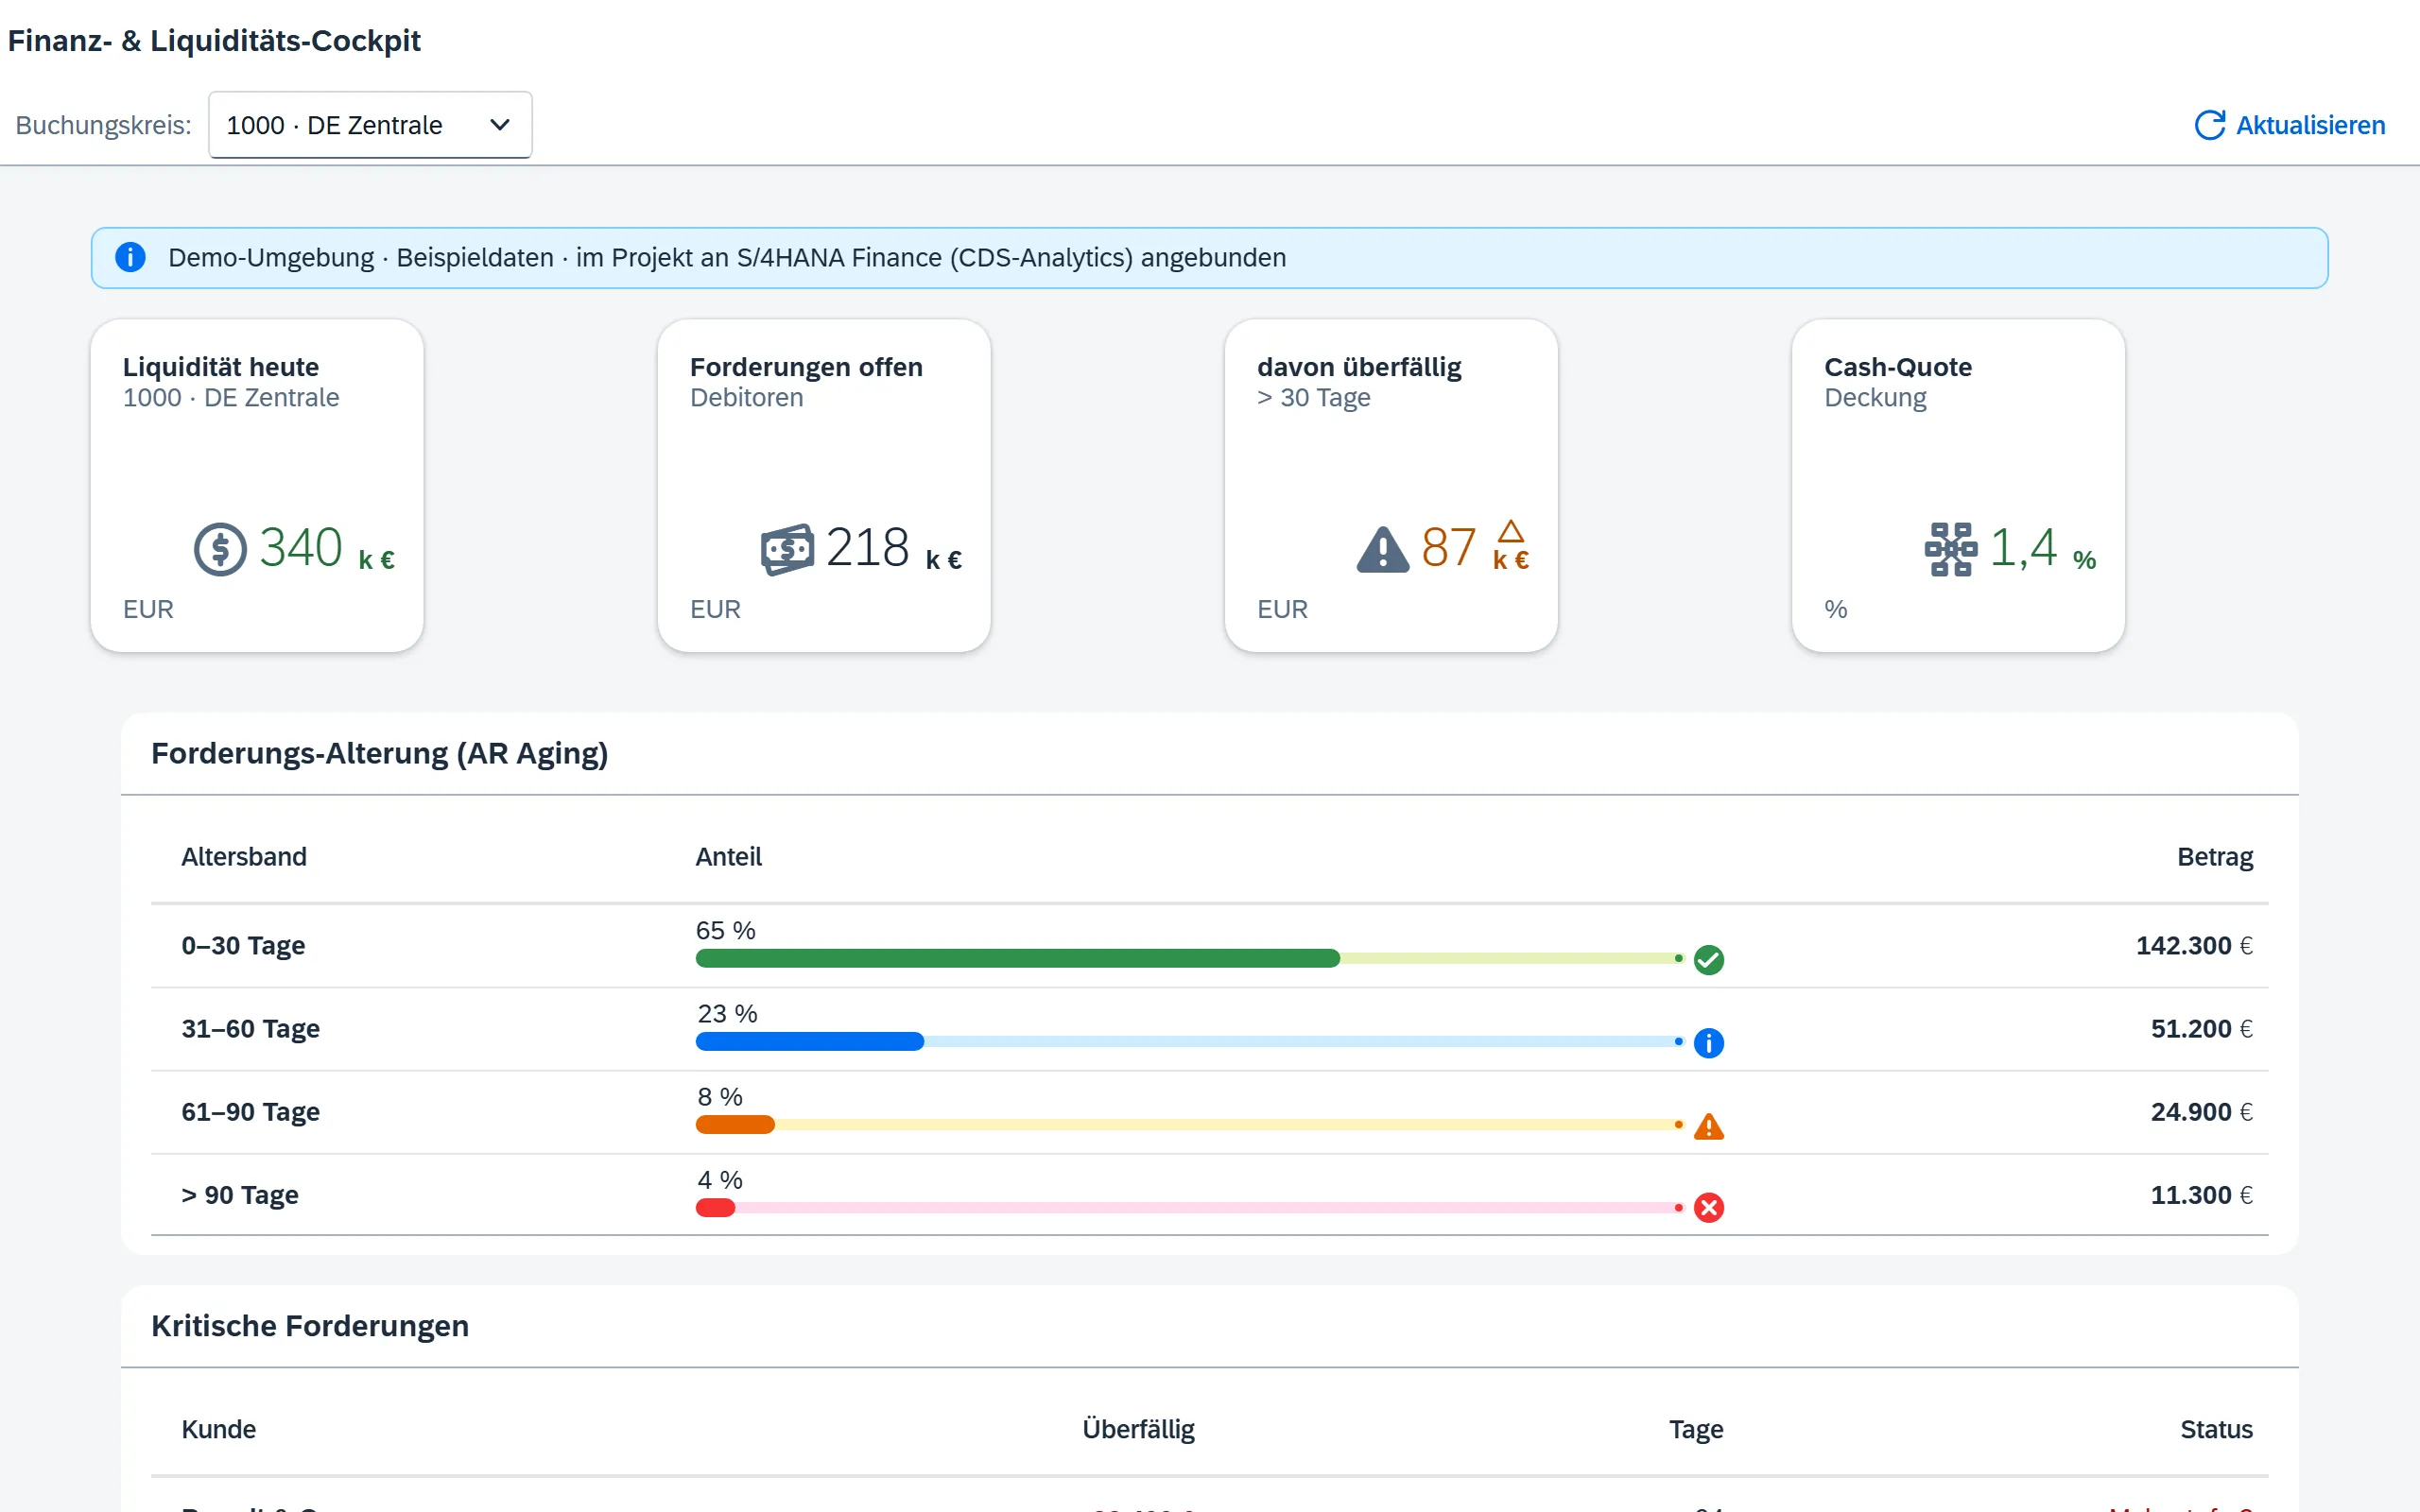The width and height of the screenshot is (2420, 1512).
Task: Click the info icon in the demo banner
Action: pos(130,257)
